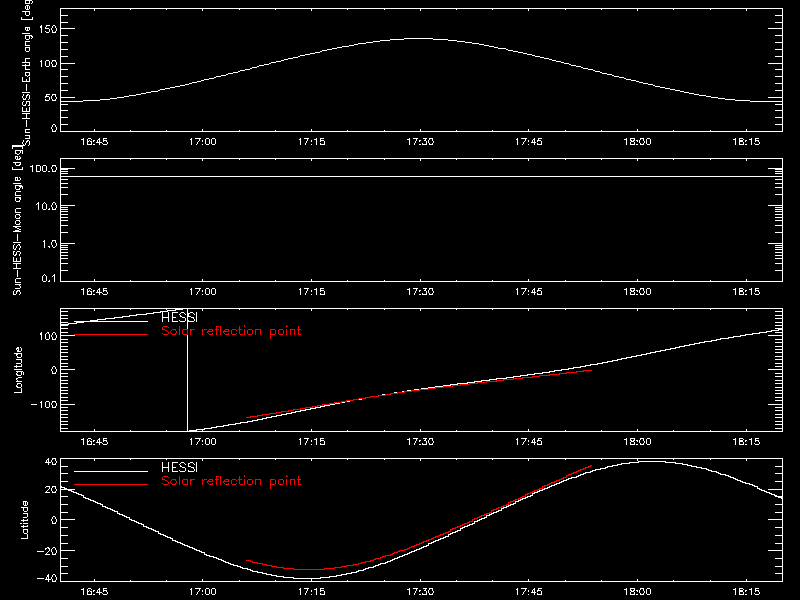The image size is (800, 600).
Task: Click the Sun-HESSI-Earth angle axis title
Action: pyautogui.click(x=27, y=70)
